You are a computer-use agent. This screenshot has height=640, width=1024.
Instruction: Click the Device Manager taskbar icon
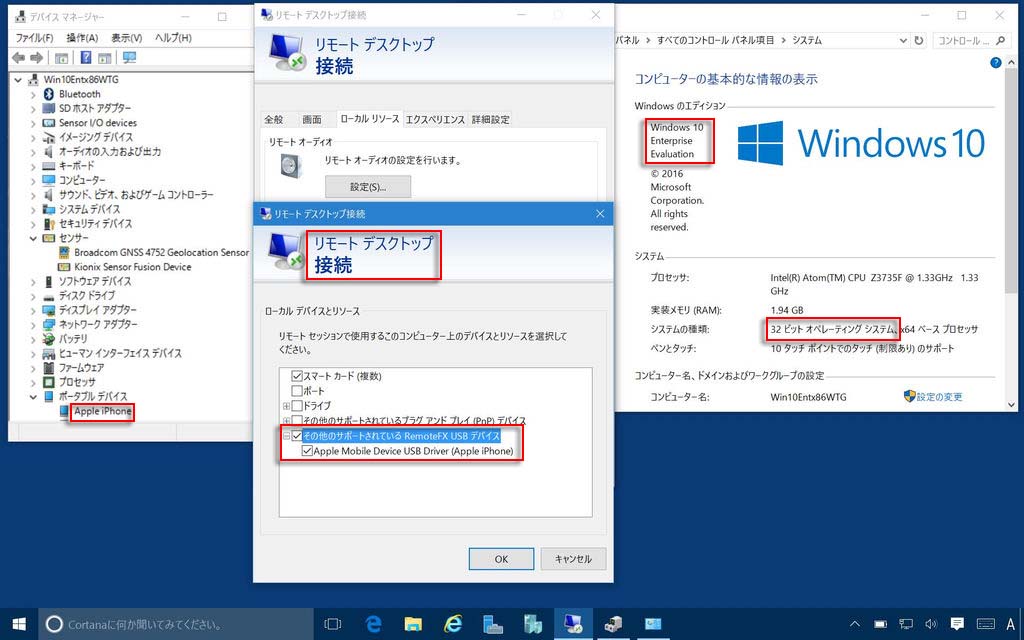click(x=613, y=624)
